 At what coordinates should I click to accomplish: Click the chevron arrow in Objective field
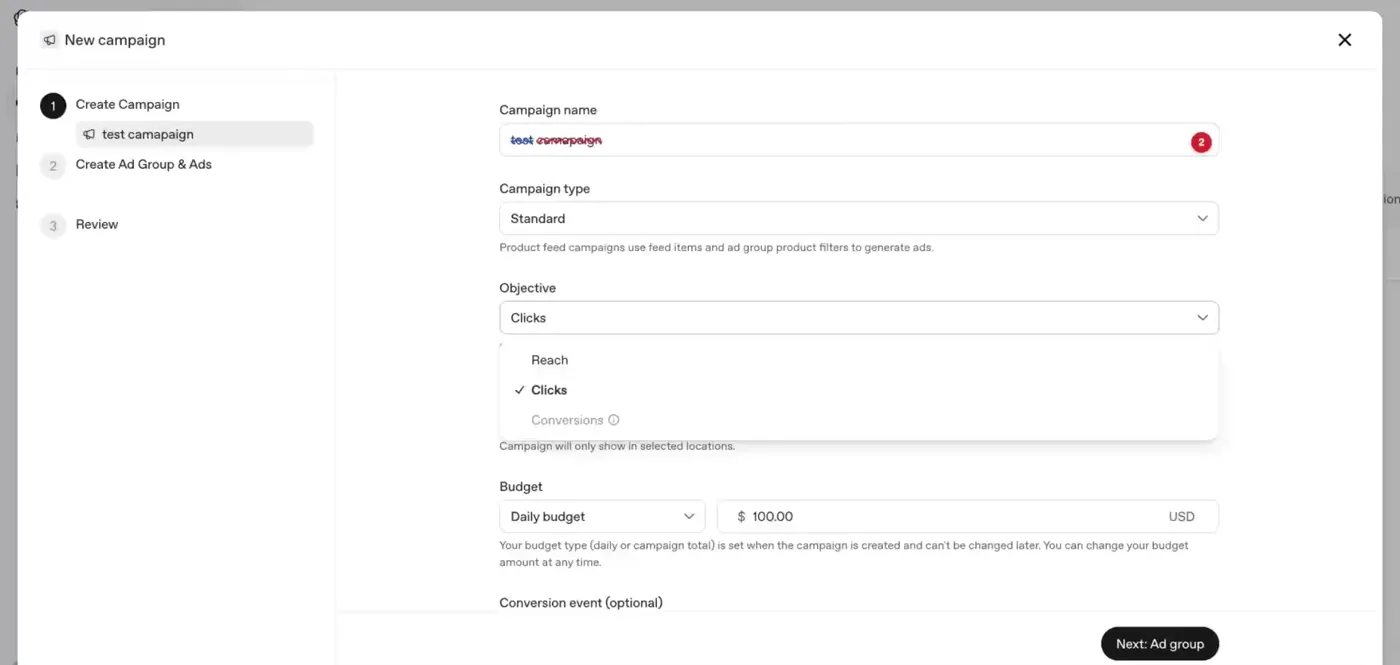tap(1202, 317)
